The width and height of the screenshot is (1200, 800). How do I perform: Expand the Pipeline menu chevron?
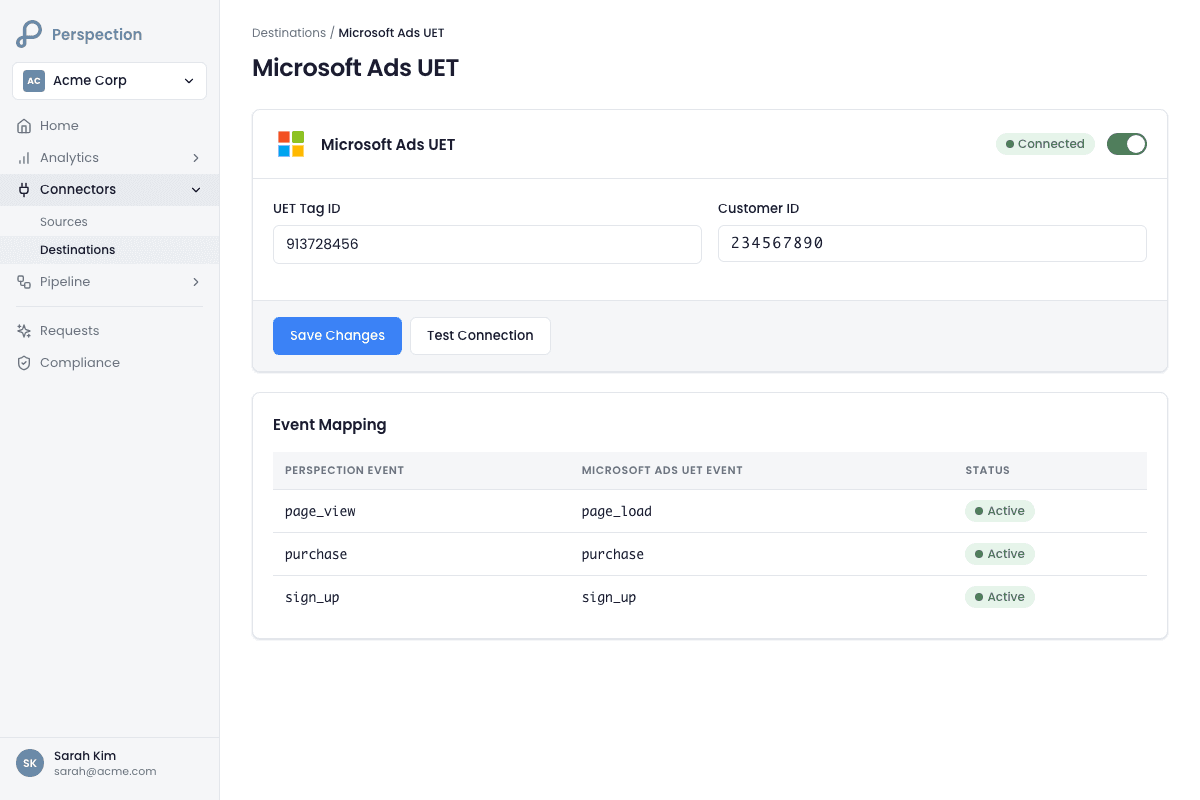[x=196, y=282]
